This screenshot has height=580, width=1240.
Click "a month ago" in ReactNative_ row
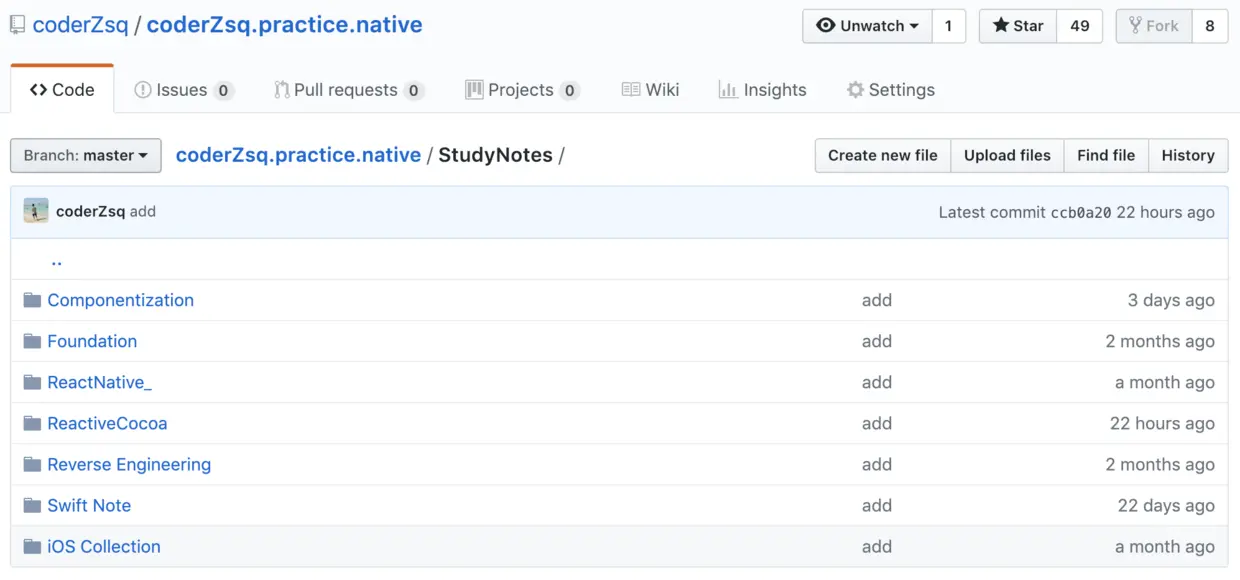pos(1165,382)
